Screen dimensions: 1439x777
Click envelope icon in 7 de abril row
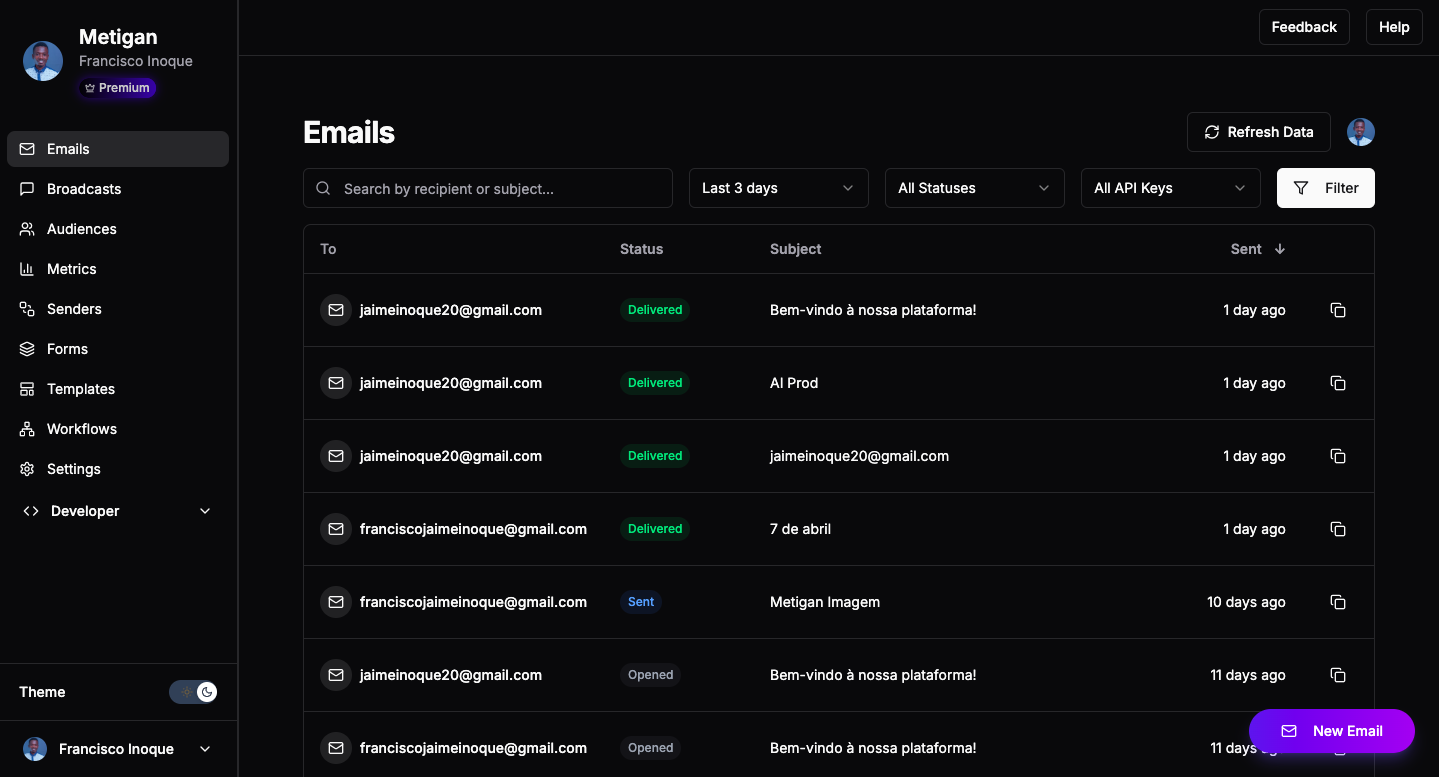(336, 529)
